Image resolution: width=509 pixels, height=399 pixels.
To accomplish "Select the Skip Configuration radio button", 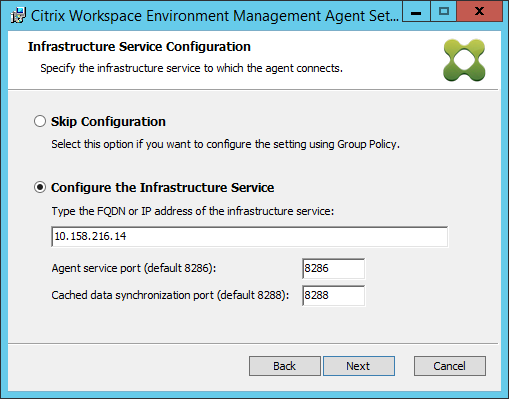I will [x=40, y=121].
